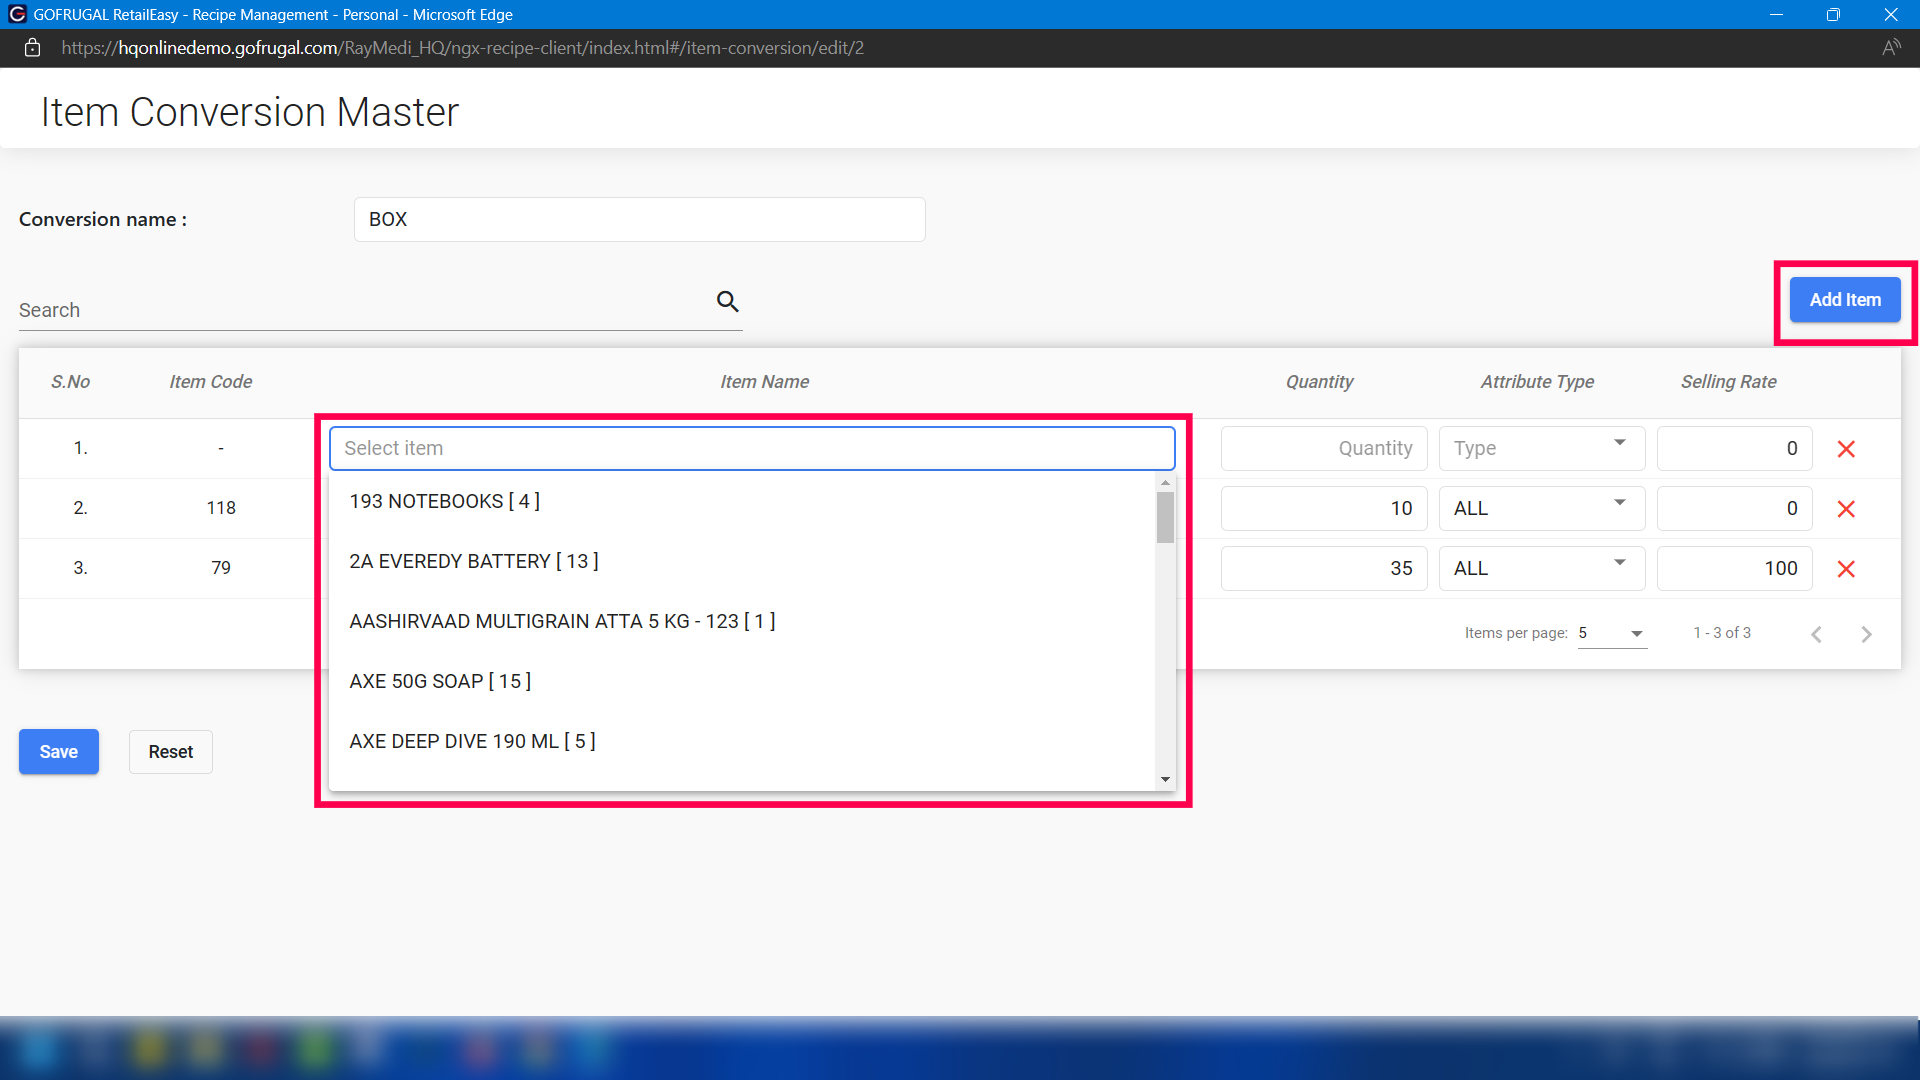Screen dimensions: 1920x1080
Task: Open the Type dropdown in row 1
Action: click(x=1541, y=448)
